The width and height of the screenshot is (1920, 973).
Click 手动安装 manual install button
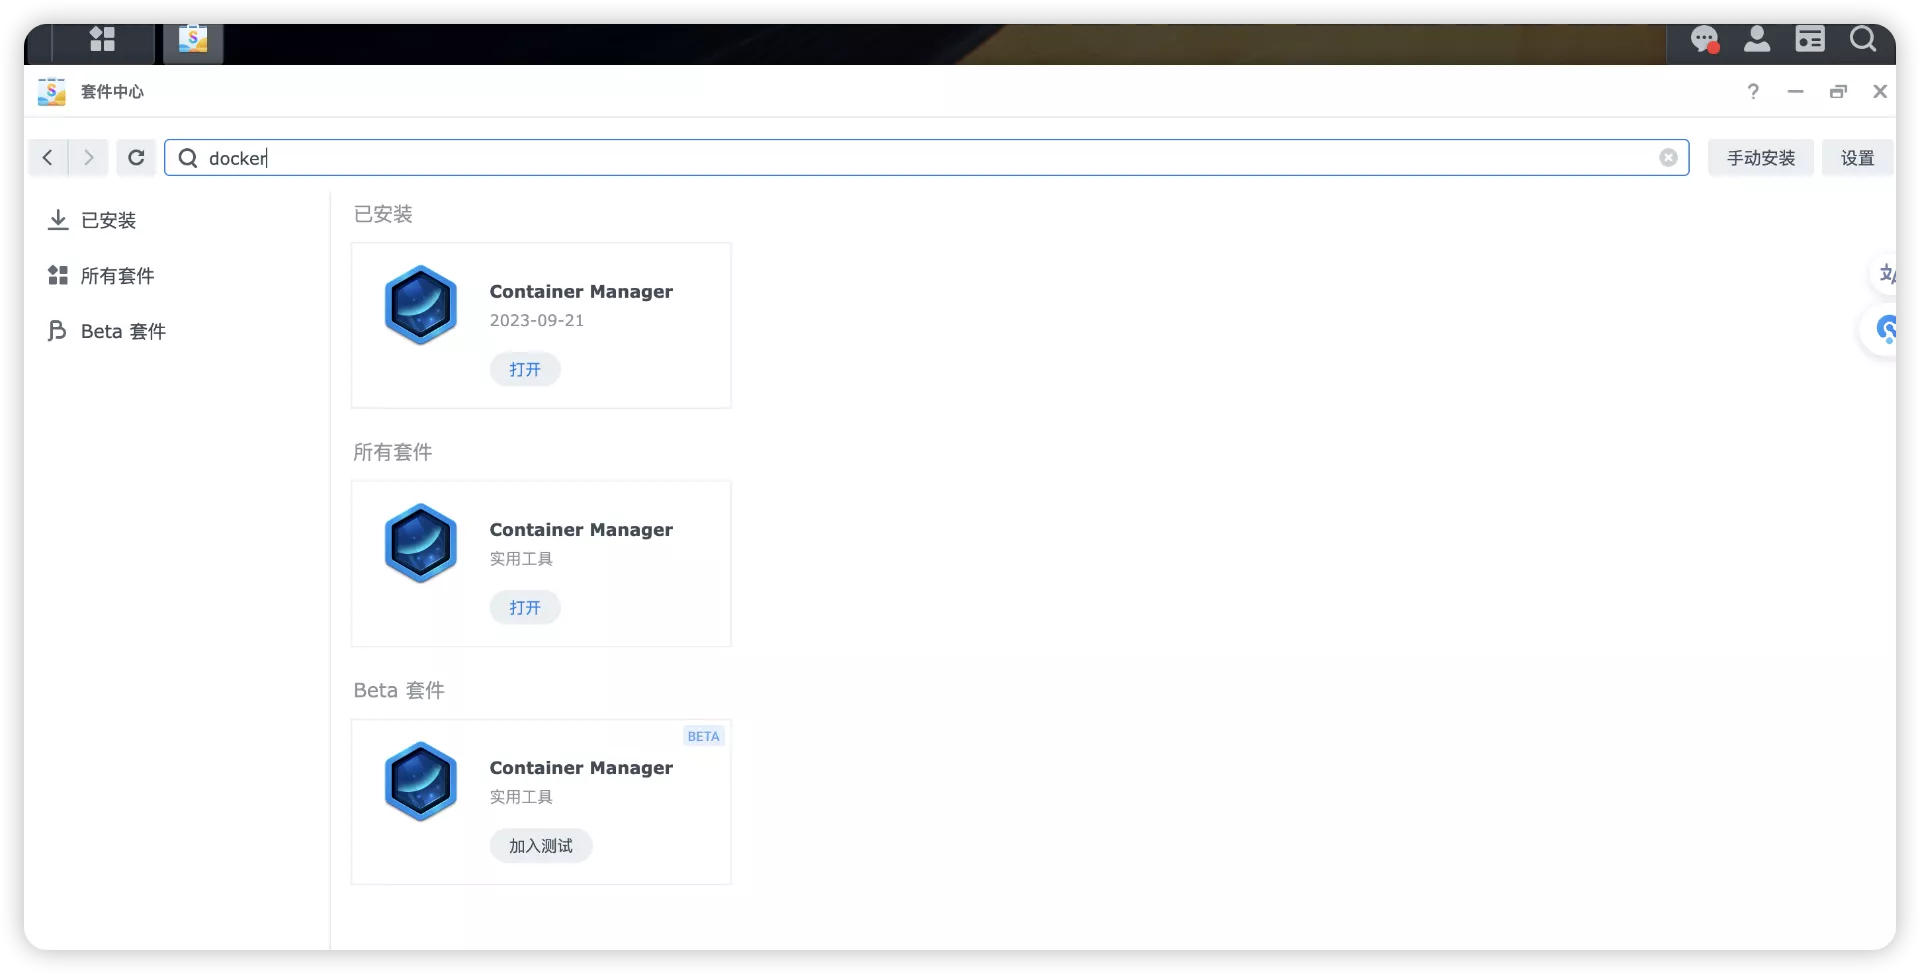(1760, 158)
